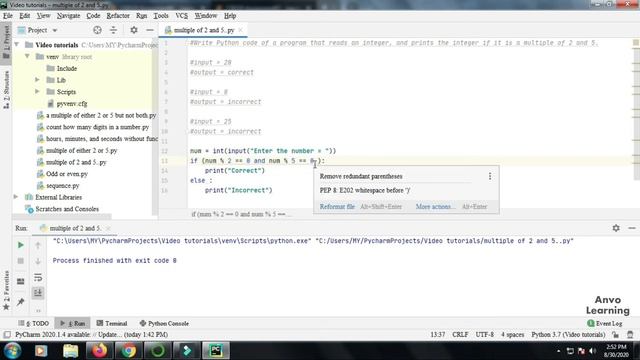
Task: Click Update link in status bar
Action: click(111, 335)
